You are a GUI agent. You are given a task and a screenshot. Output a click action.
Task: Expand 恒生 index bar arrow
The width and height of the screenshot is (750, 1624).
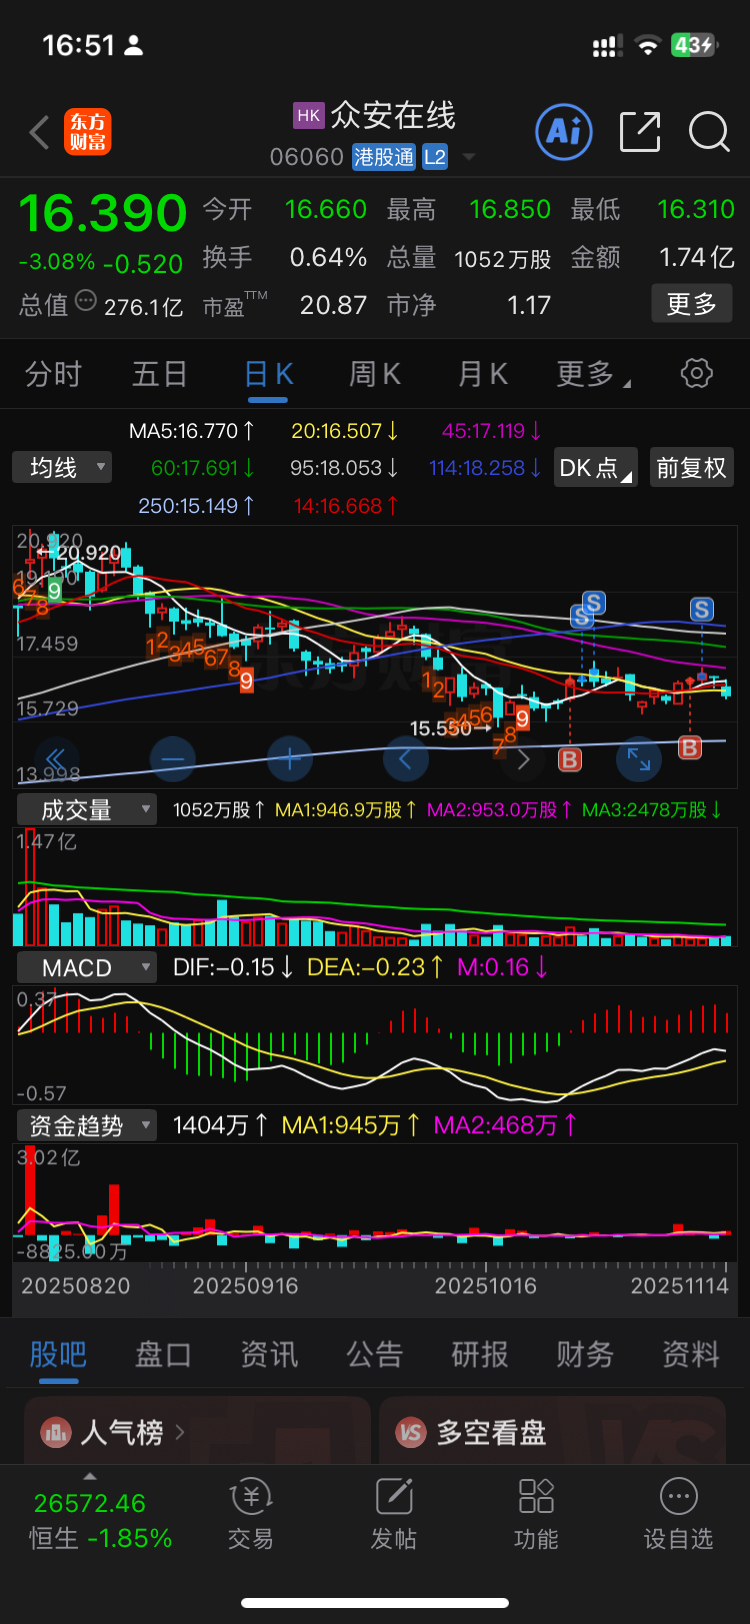pyautogui.click(x=90, y=1477)
